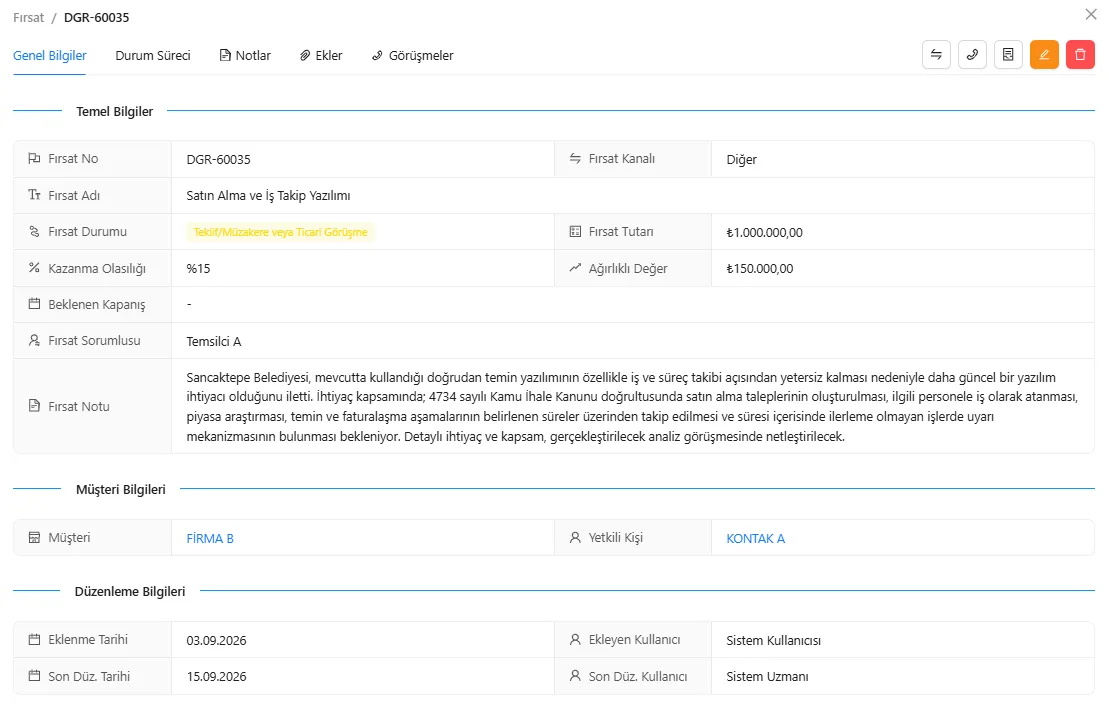
Task: Click the '15.09.2026' last edit date
Action: tap(216, 677)
